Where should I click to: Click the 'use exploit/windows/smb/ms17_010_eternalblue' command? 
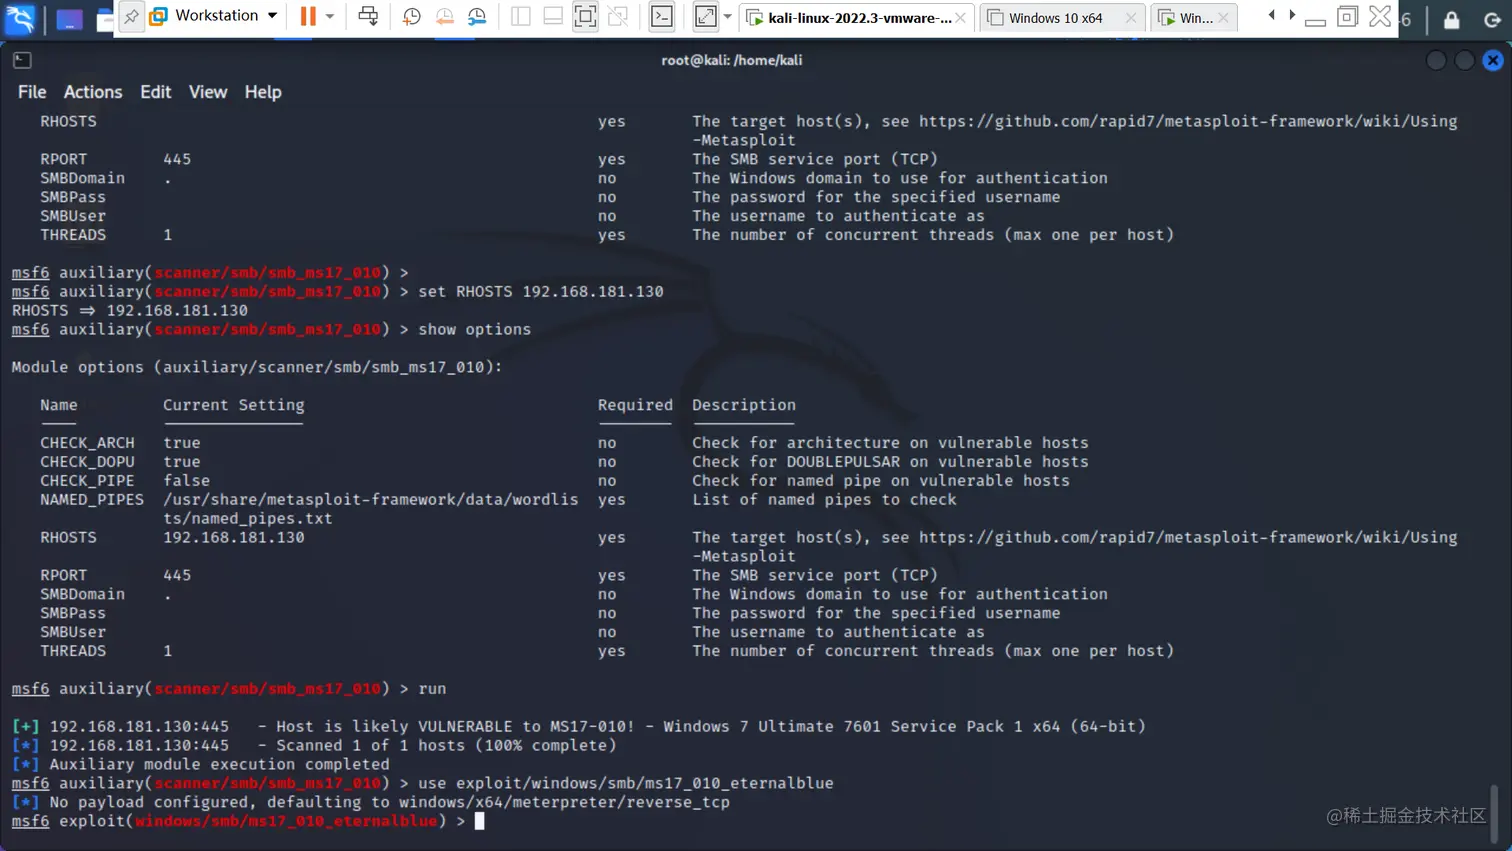point(626,784)
